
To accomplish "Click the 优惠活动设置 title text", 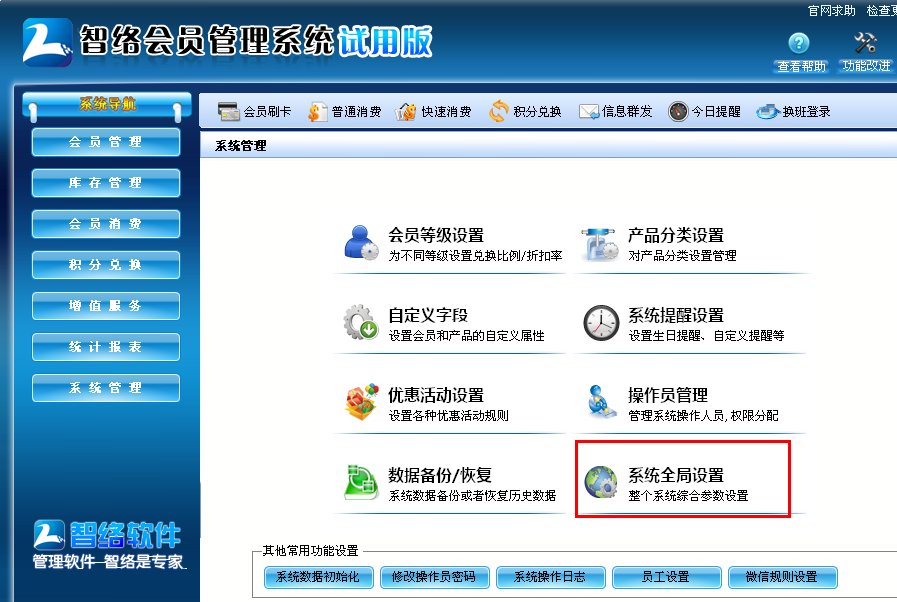I will [436, 395].
